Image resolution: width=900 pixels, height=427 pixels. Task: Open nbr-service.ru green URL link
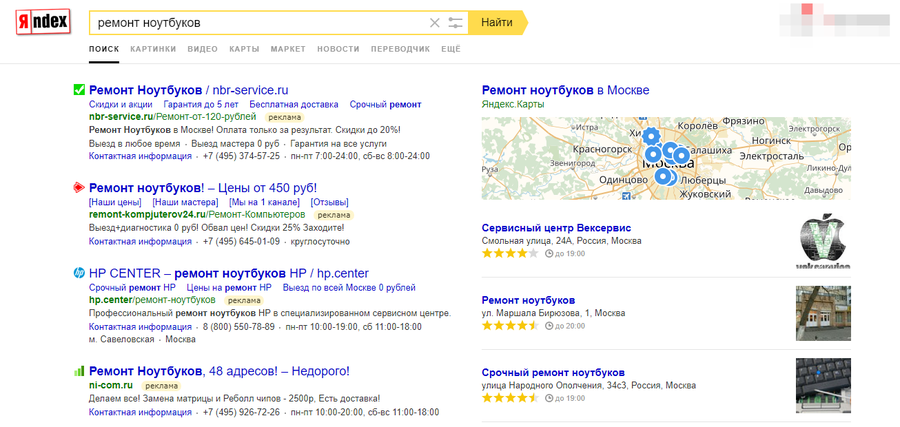tap(173, 117)
